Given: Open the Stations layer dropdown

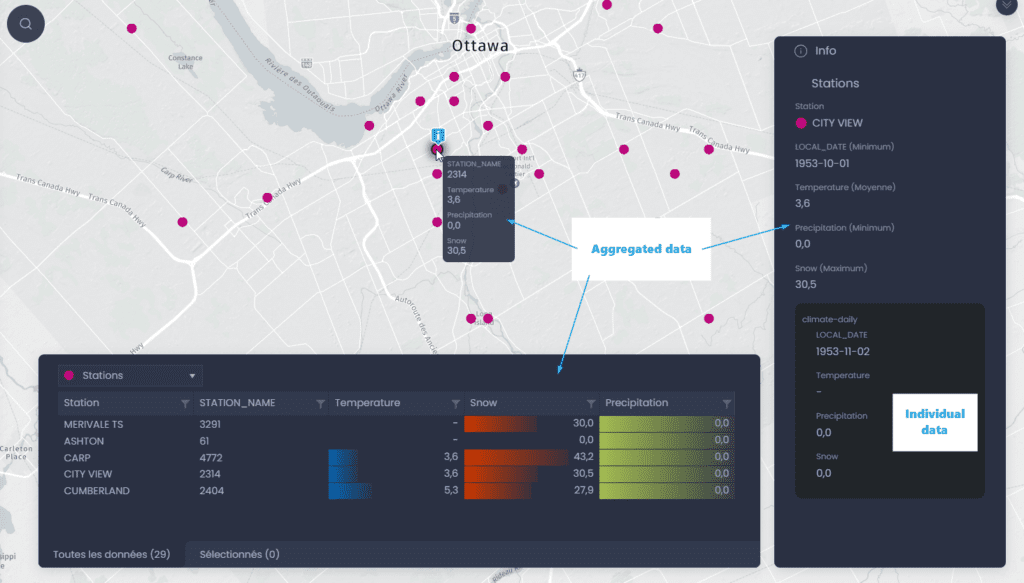Looking at the screenshot, I should [130, 375].
